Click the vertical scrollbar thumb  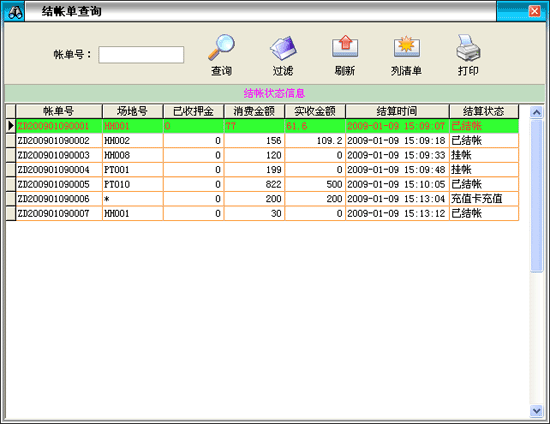536,196
